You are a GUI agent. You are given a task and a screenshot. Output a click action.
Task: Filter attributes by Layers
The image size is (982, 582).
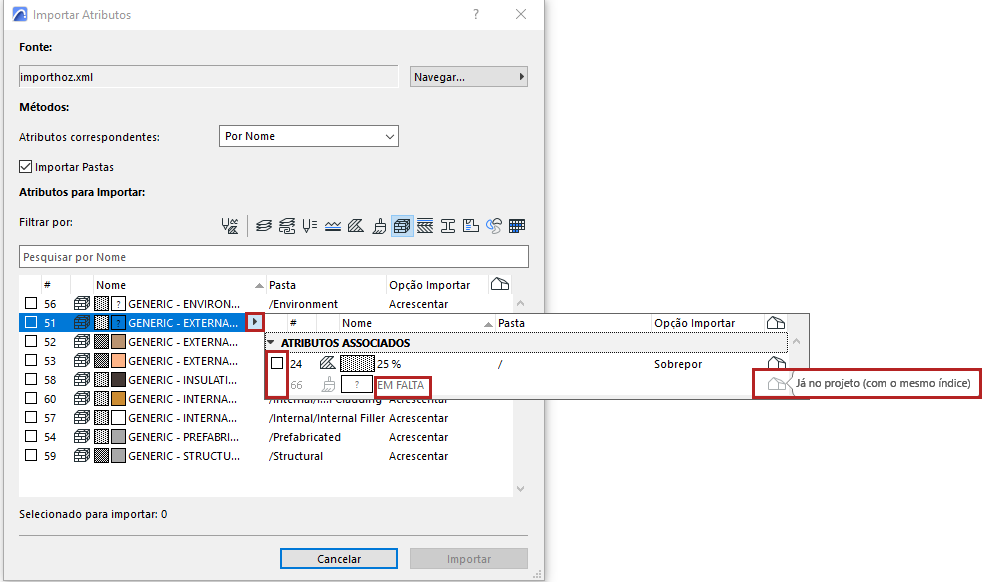[x=263, y=225]
